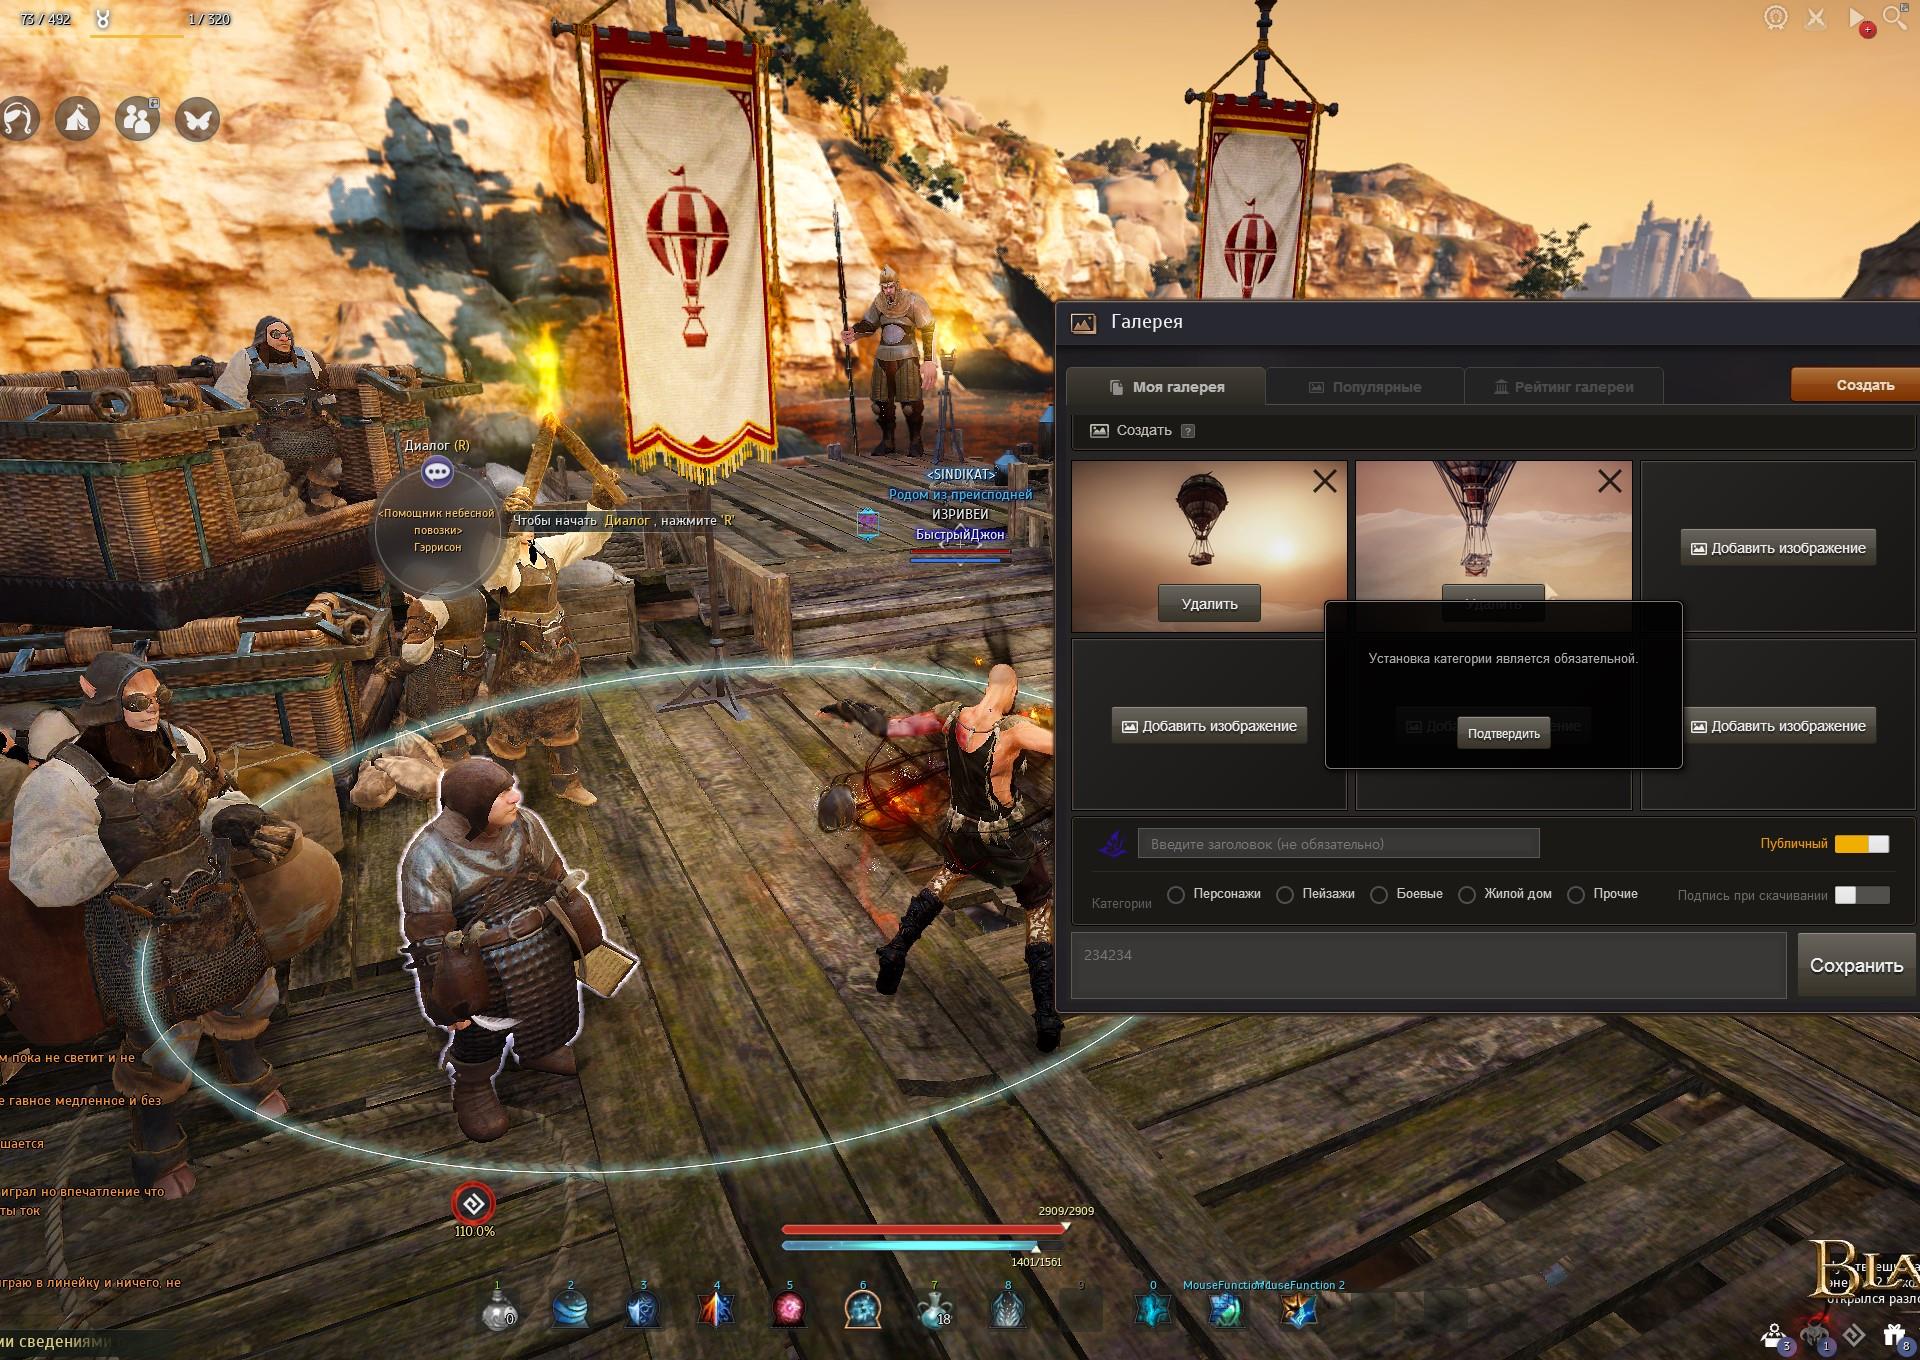Screen dimensions: 1920x1360
Task: Select the second hot air balloon thumbnail
Action: pyautogui.click(x=1493, y=531)
